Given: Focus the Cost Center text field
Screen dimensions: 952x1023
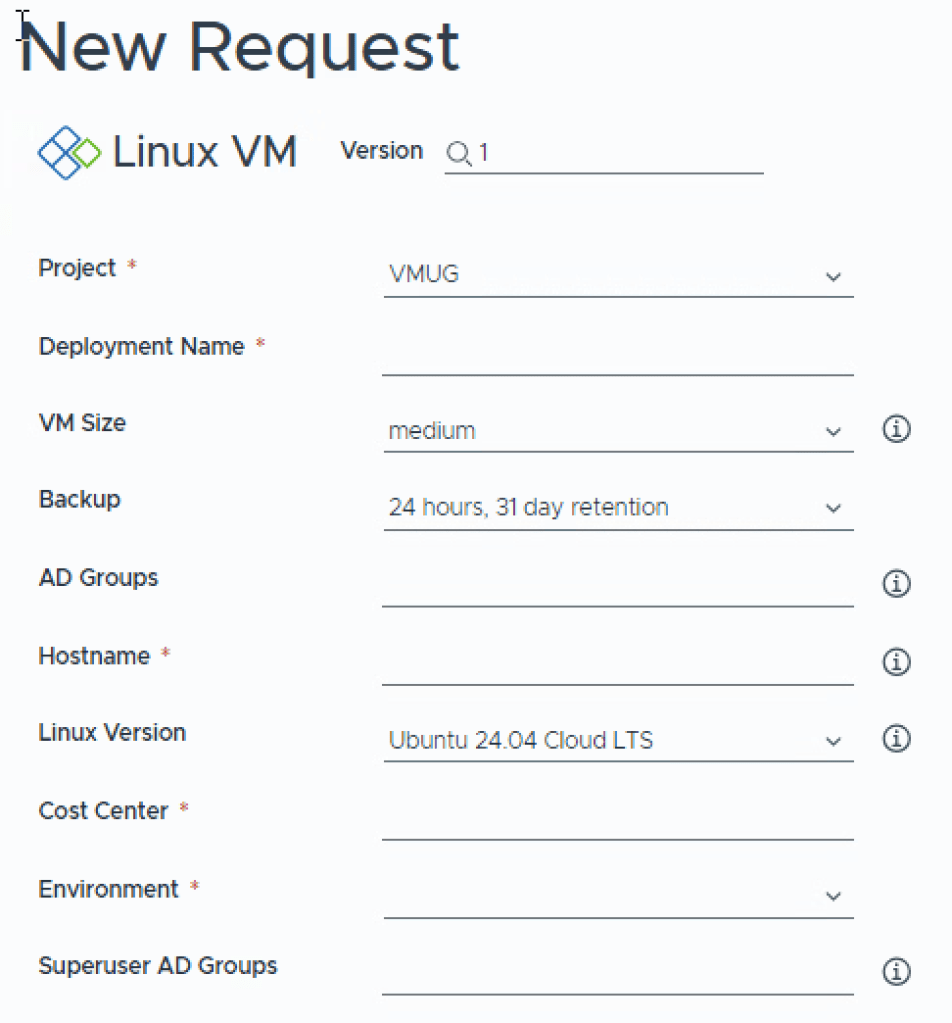Looking at the screenshot, I should click(x=617, y=818).
